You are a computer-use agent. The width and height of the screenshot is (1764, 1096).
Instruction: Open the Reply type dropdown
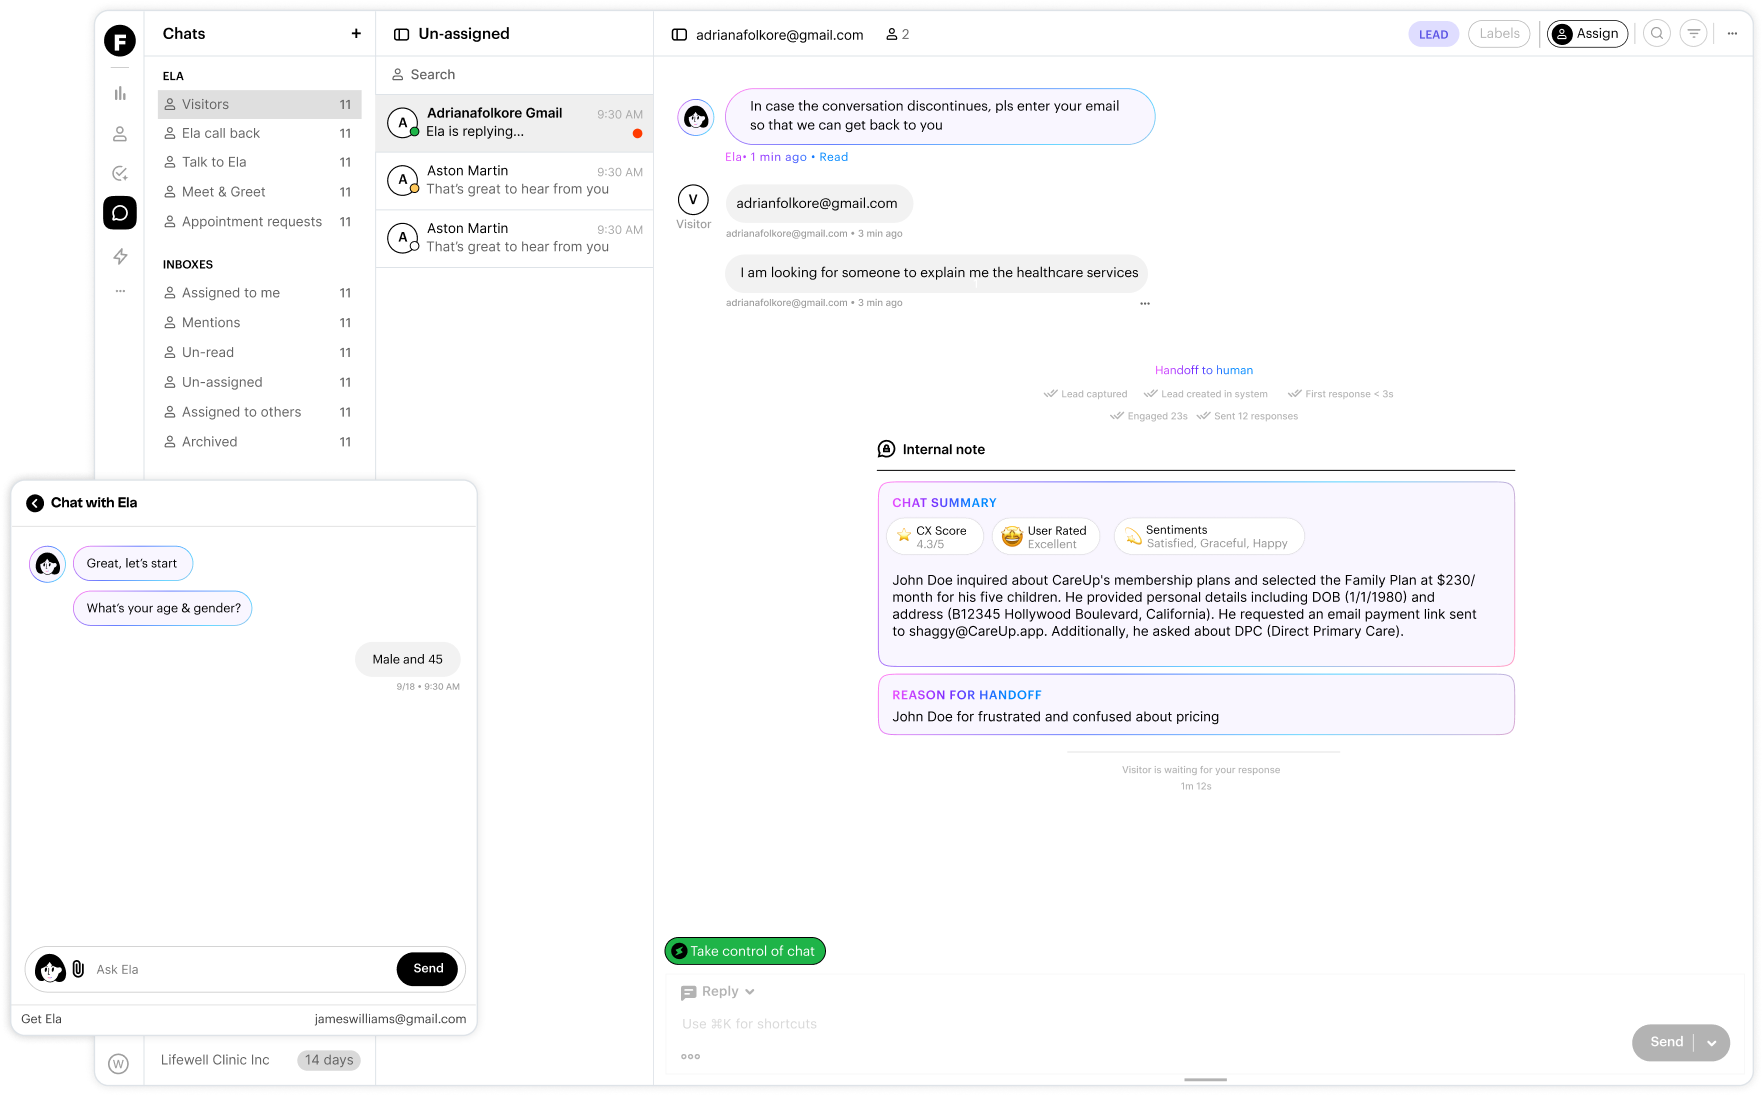(x=718, y=992)
